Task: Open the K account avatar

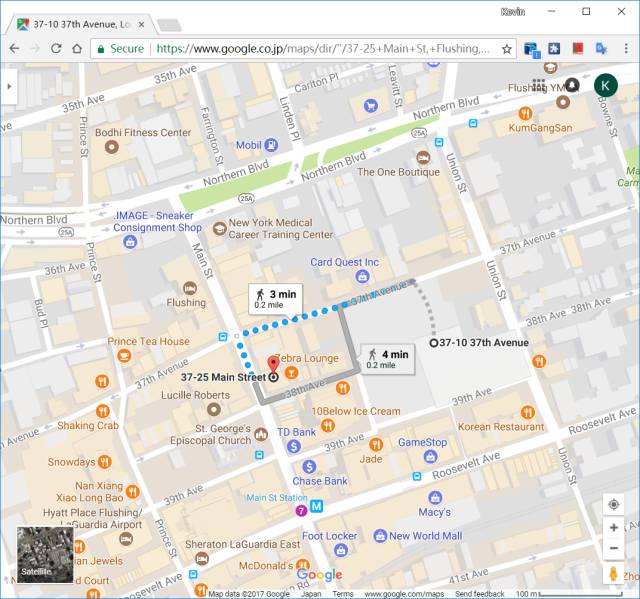Action: click(x=605, y=85)
